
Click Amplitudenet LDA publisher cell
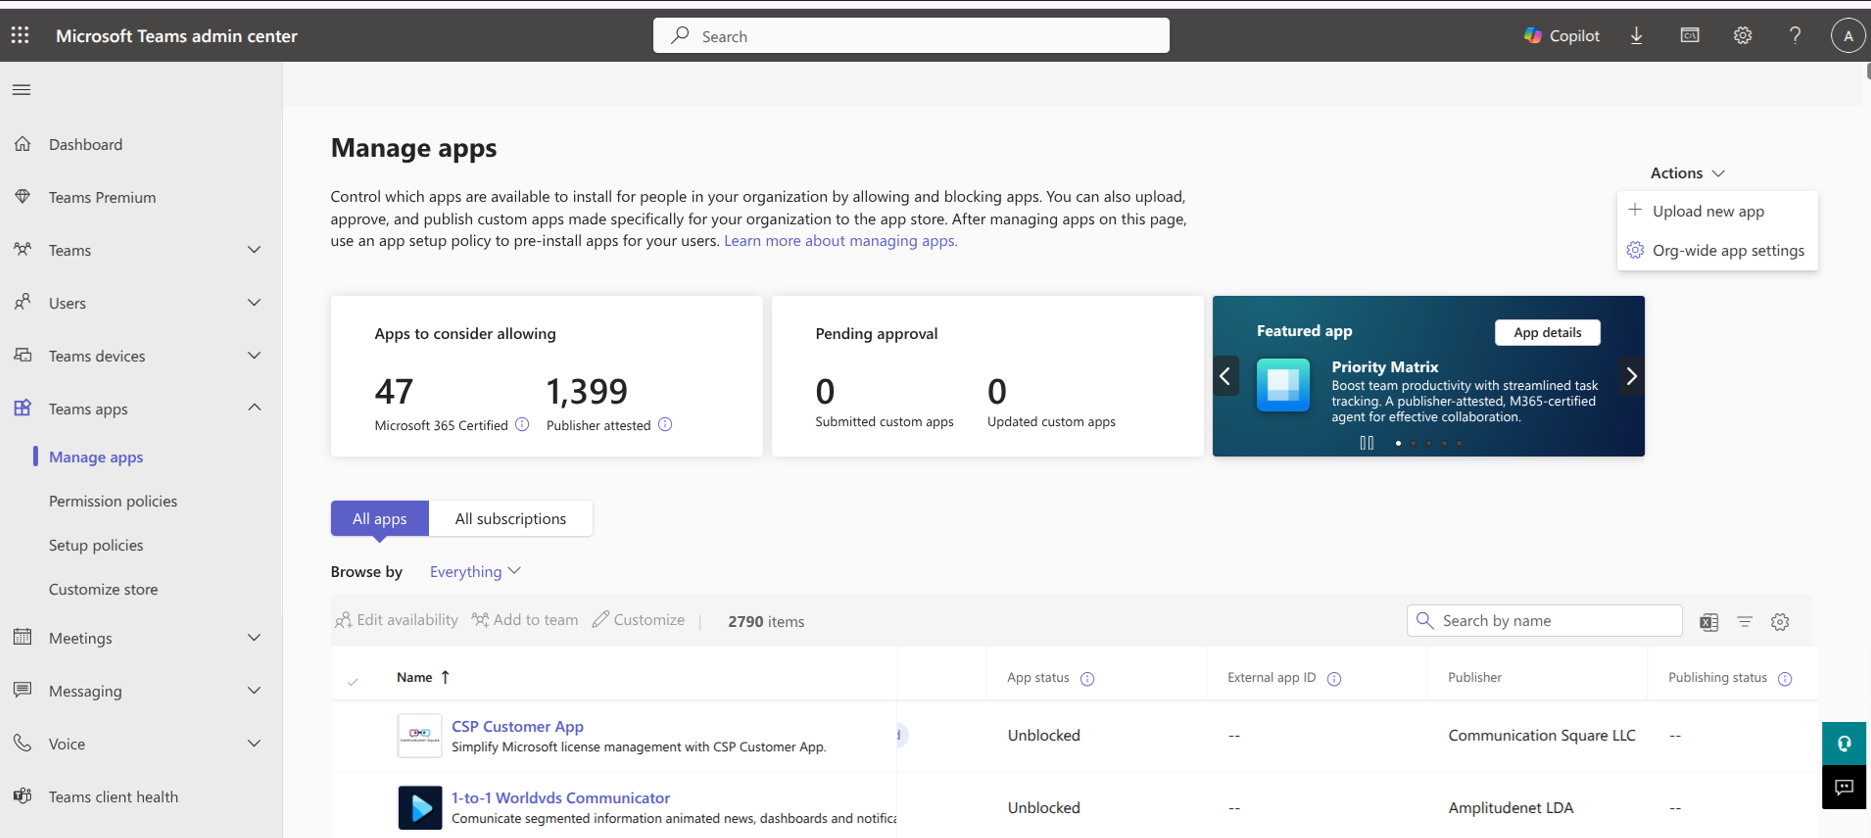click(1510, 808)
